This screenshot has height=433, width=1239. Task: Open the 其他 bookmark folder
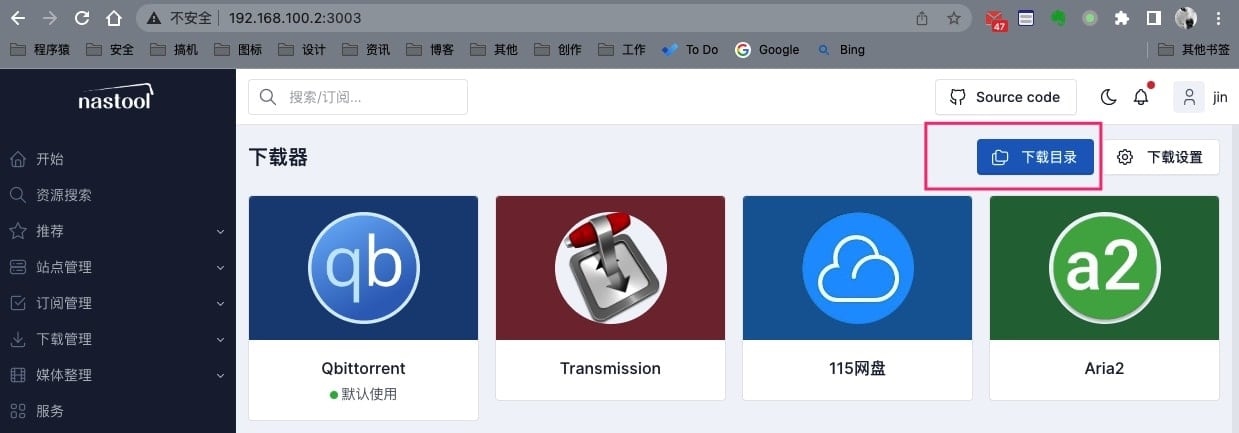494,49
